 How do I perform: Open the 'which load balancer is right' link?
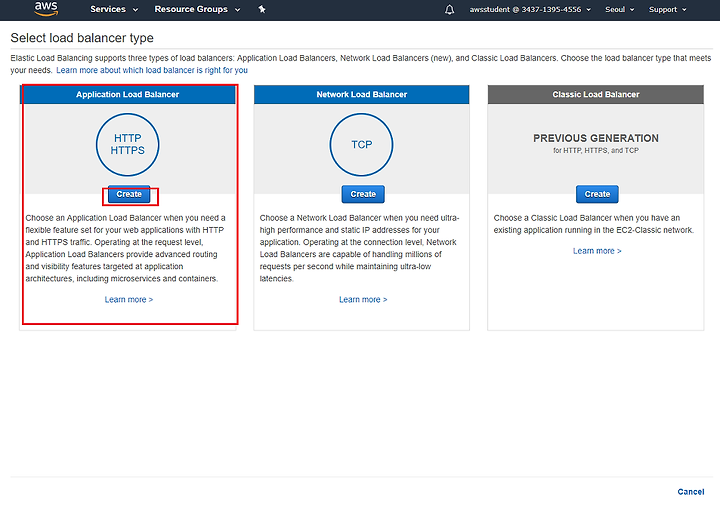tap(152, 70)
